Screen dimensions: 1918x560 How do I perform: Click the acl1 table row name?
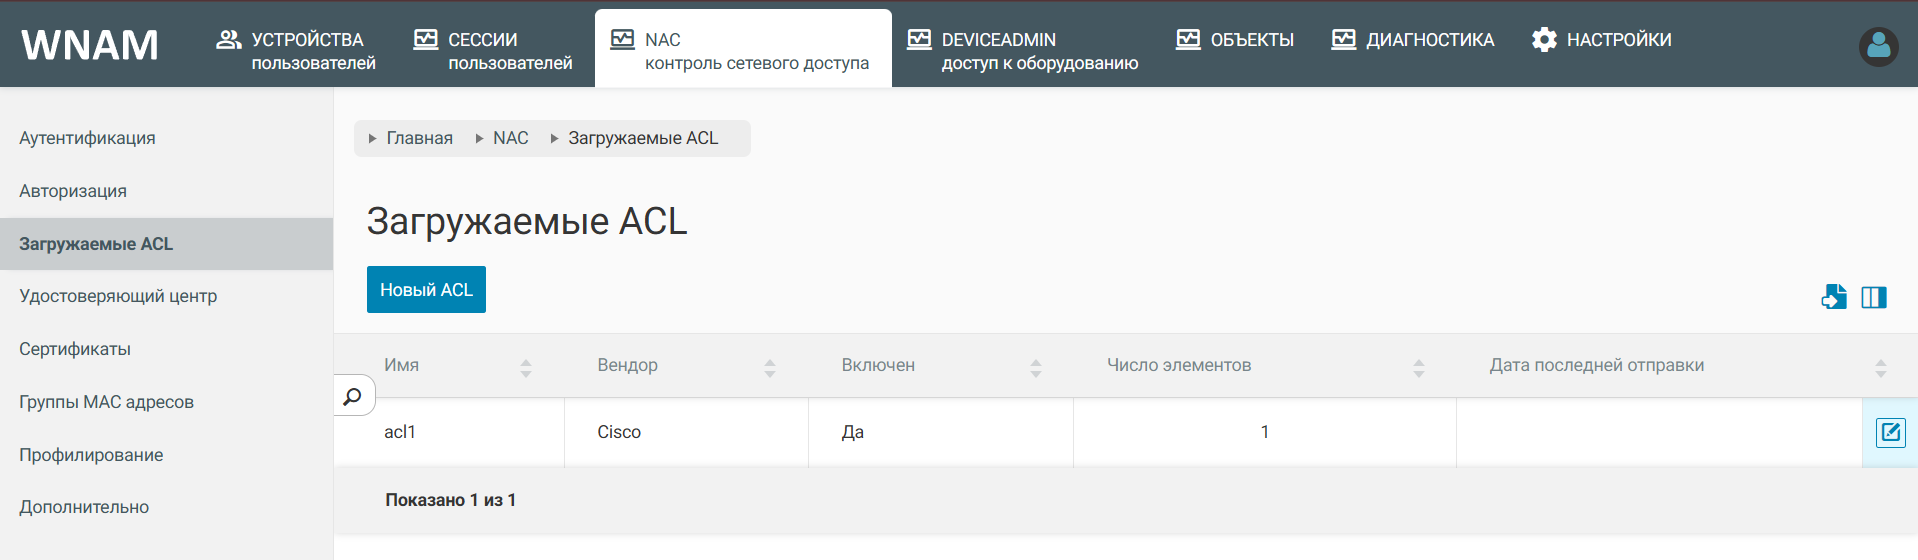click(400, 432)
